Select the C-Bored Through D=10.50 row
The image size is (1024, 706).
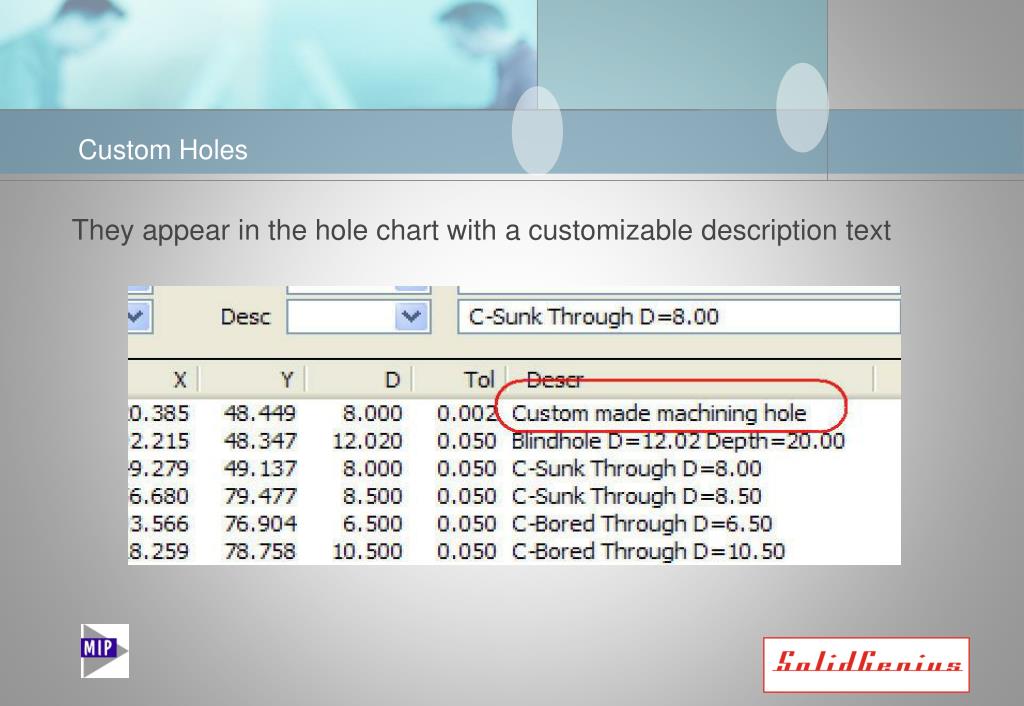coord(514,551)
